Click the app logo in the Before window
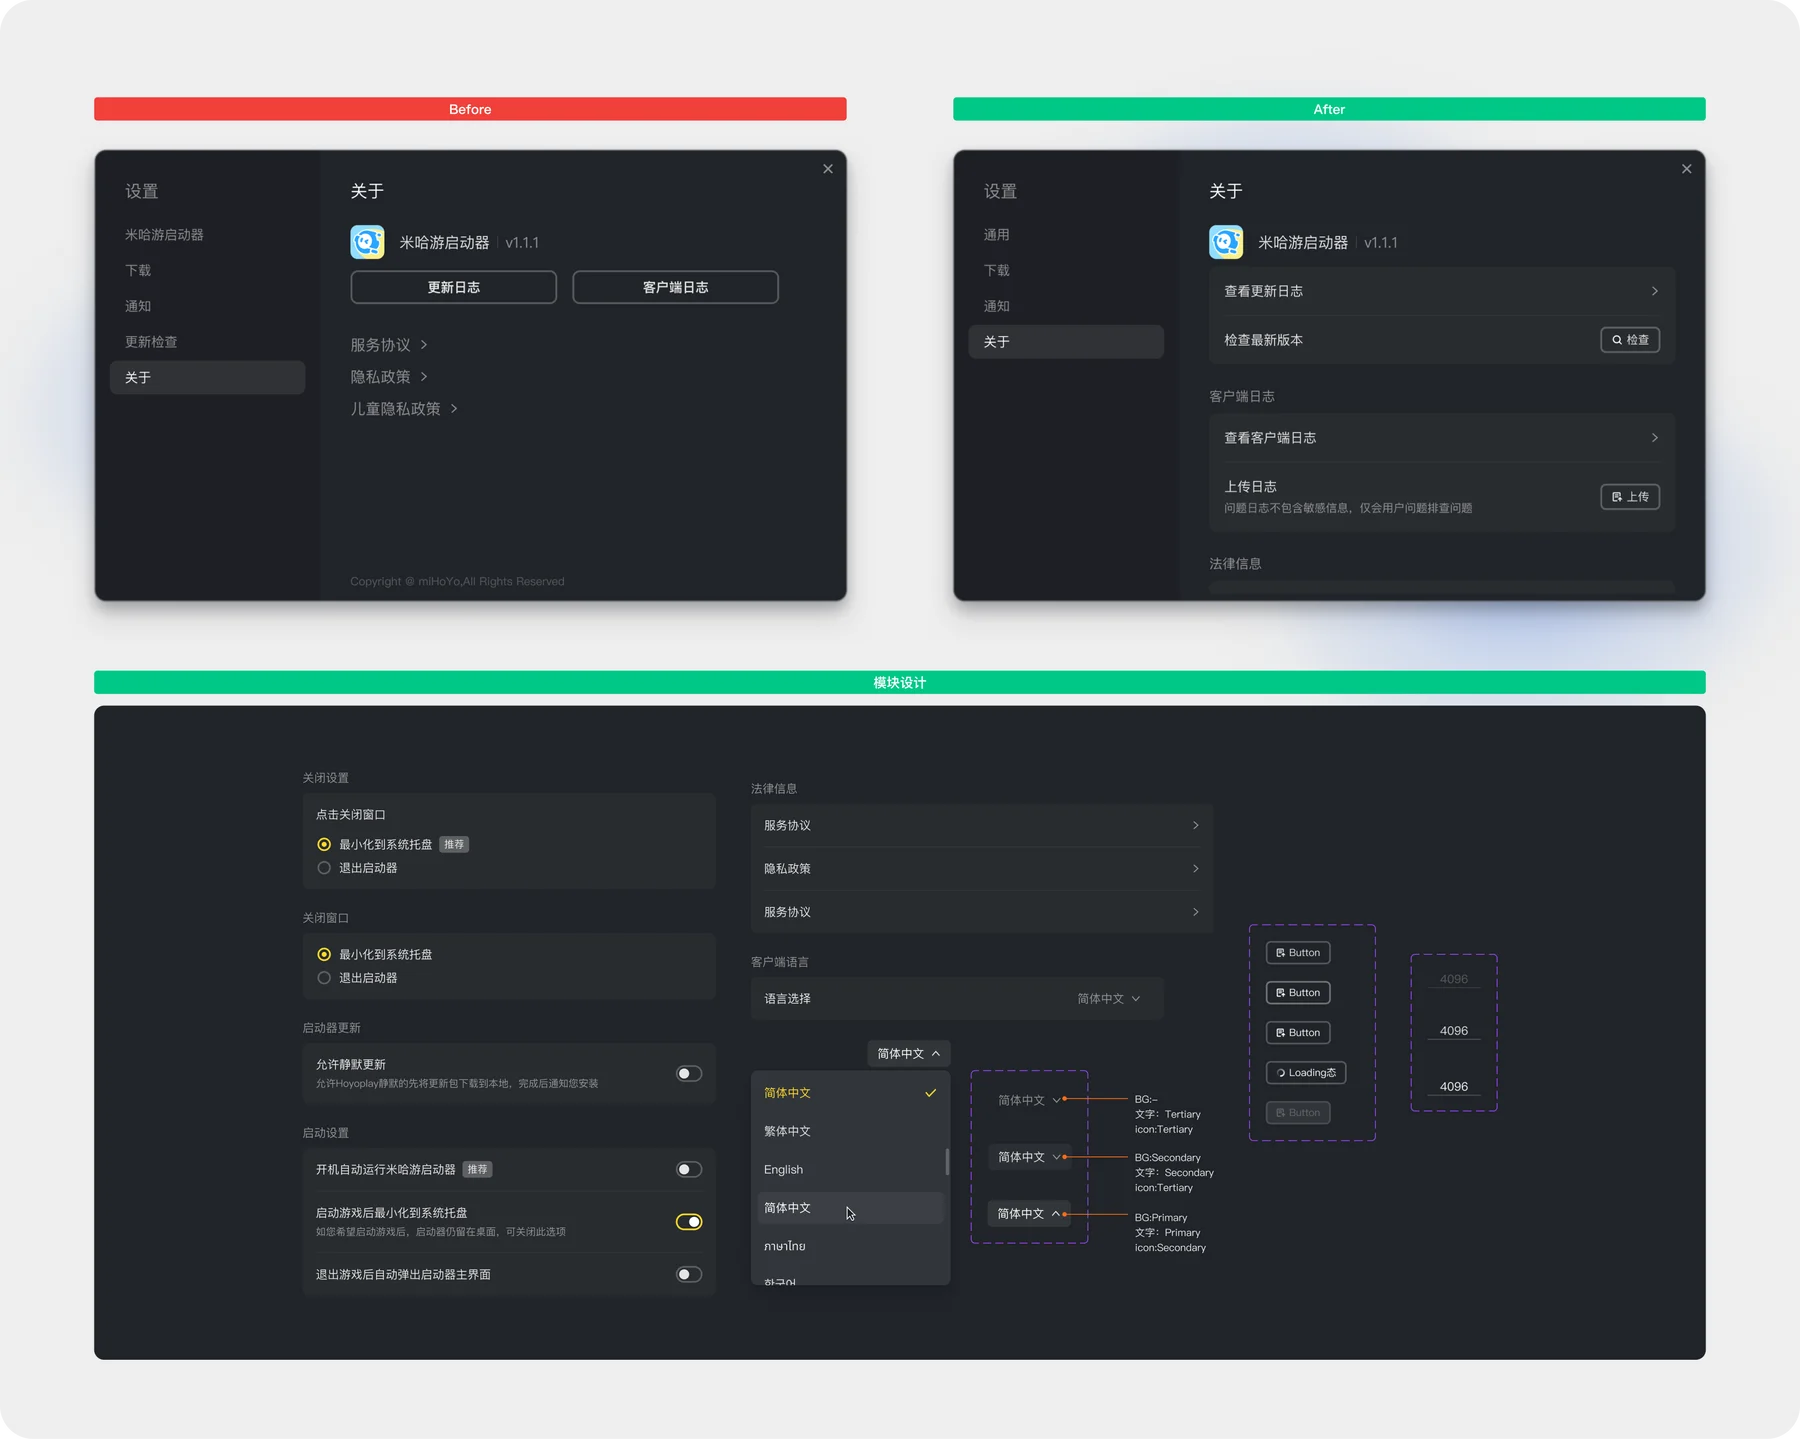This screenshot has height=1439, width=1800. point(367,242)
